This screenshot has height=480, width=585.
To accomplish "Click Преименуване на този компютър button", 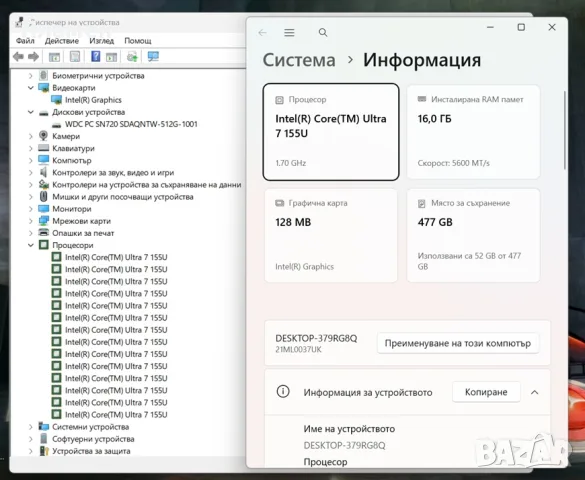I will [x=458, y=343].
